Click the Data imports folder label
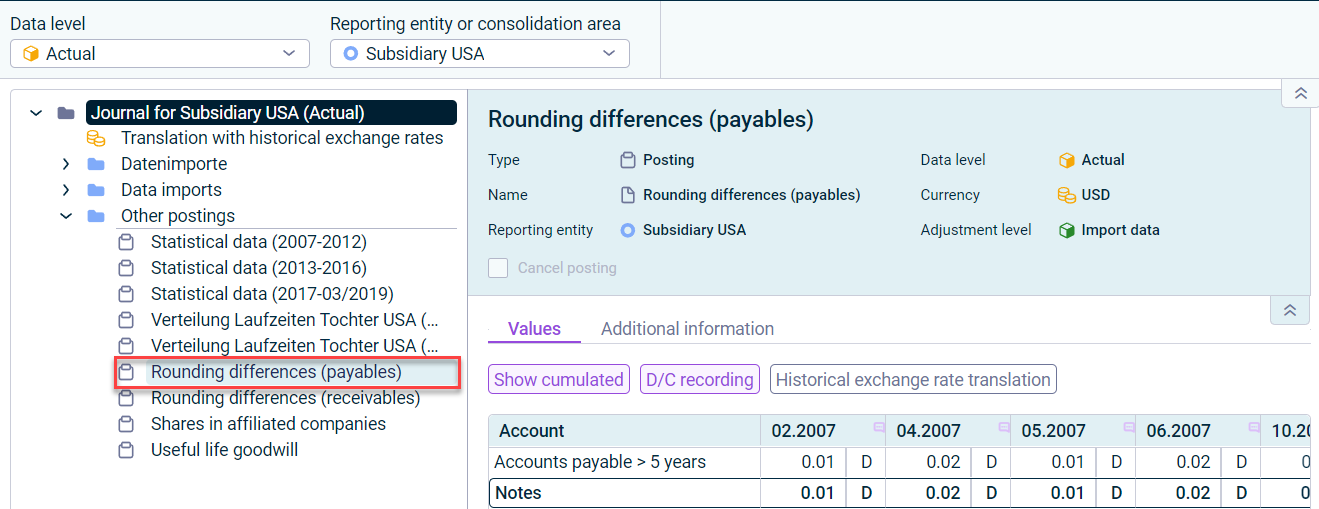 point(171,190)
